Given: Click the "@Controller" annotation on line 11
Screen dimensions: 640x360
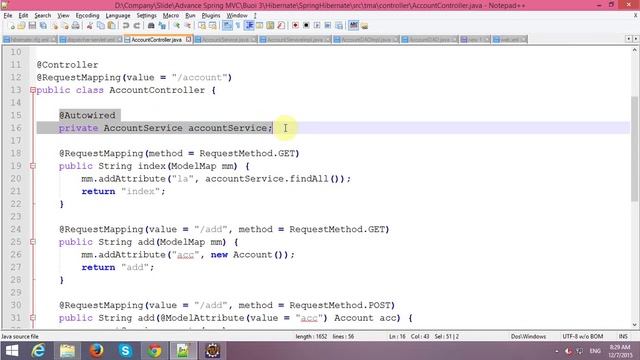Looking at the screenshot, I should [x=67, y=65].
